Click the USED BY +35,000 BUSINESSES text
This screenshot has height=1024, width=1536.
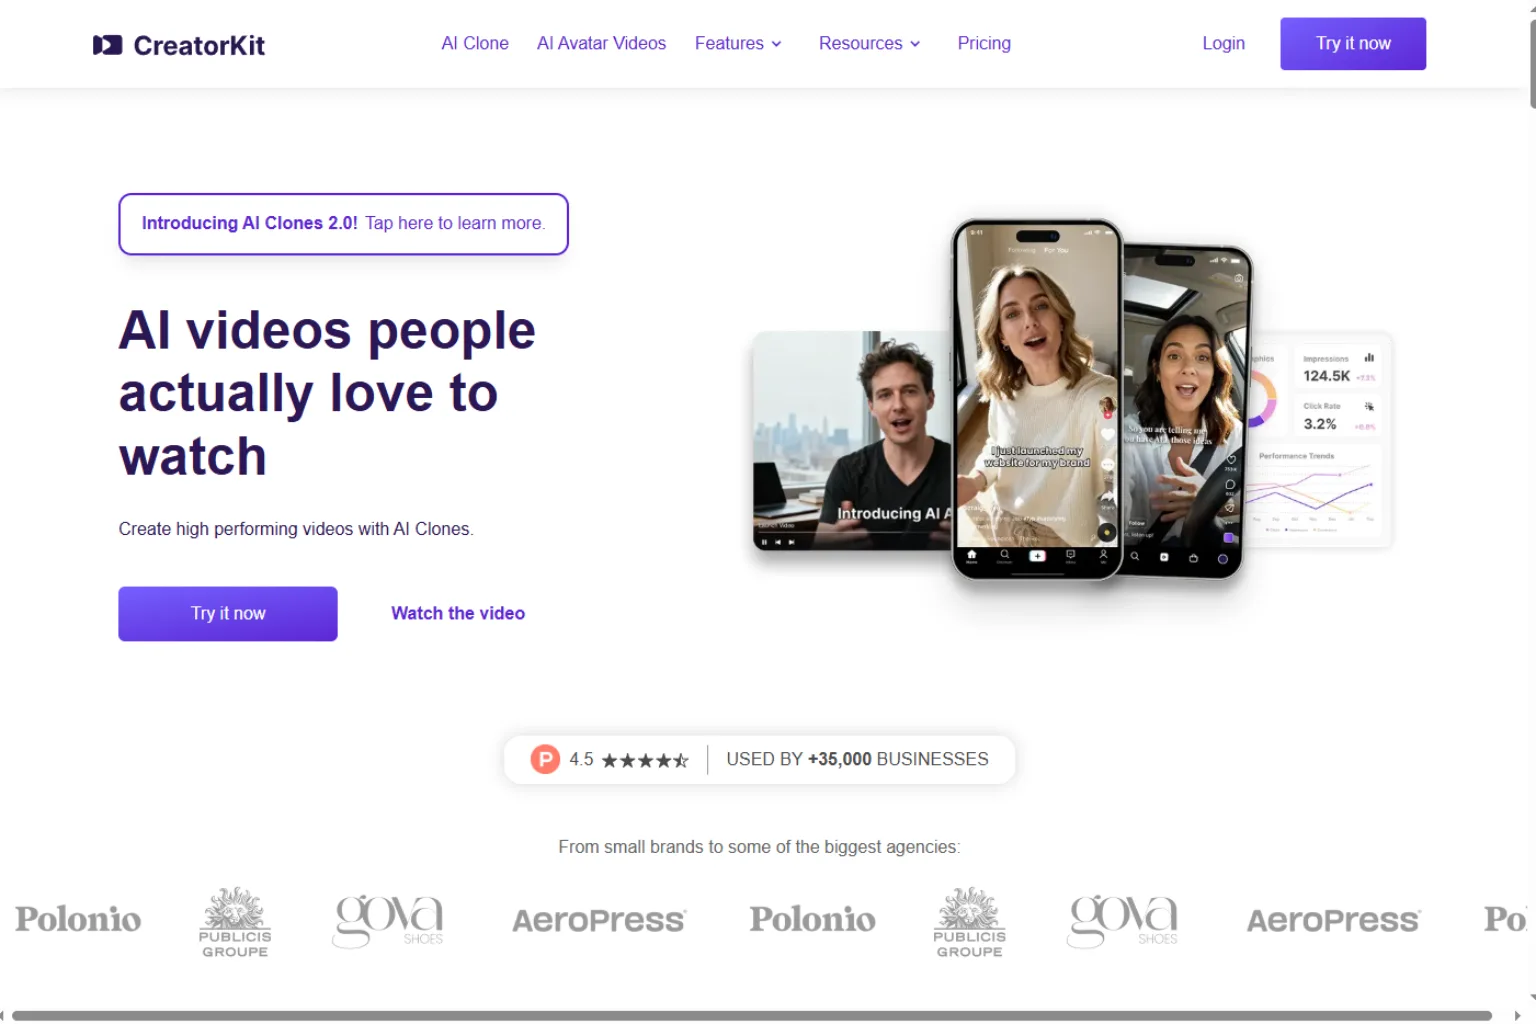coord(857,759)
